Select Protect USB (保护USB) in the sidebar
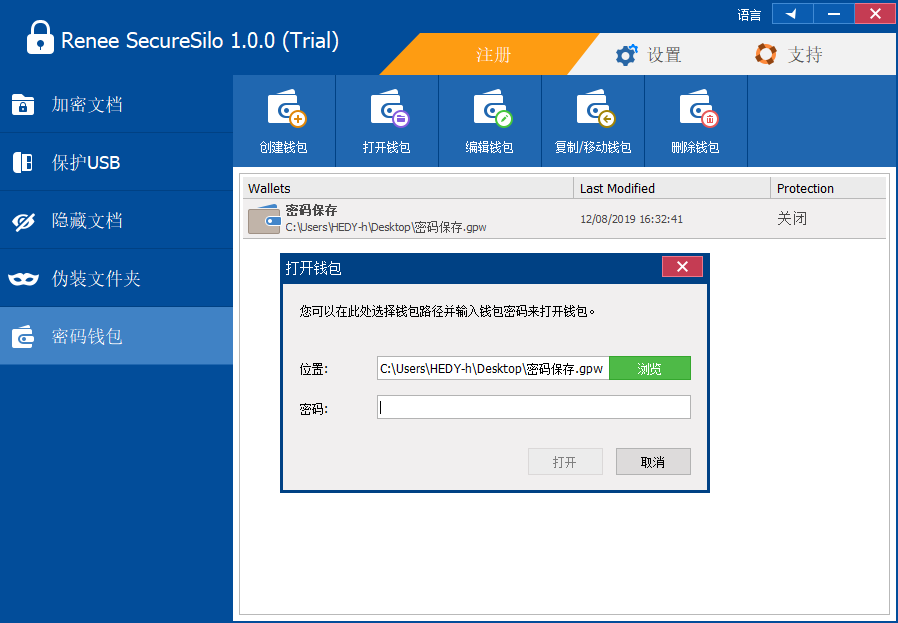The width and height of the screenshot is (898, 623). (116, 162)
